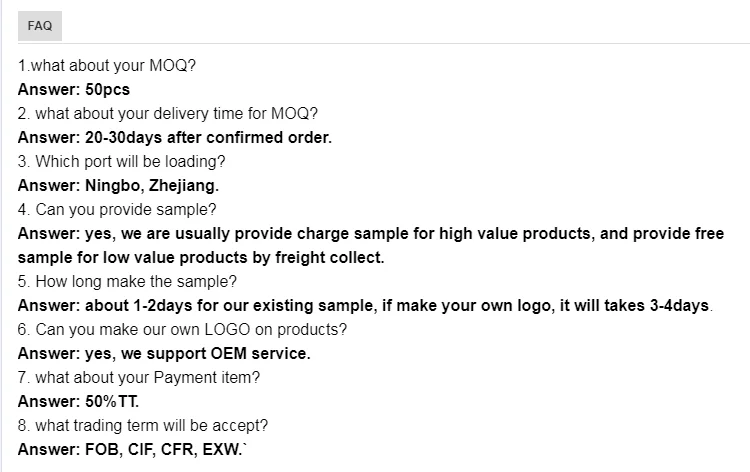Click the question about delivery time for MOQ
750x472 pixels.
[168, 114]
